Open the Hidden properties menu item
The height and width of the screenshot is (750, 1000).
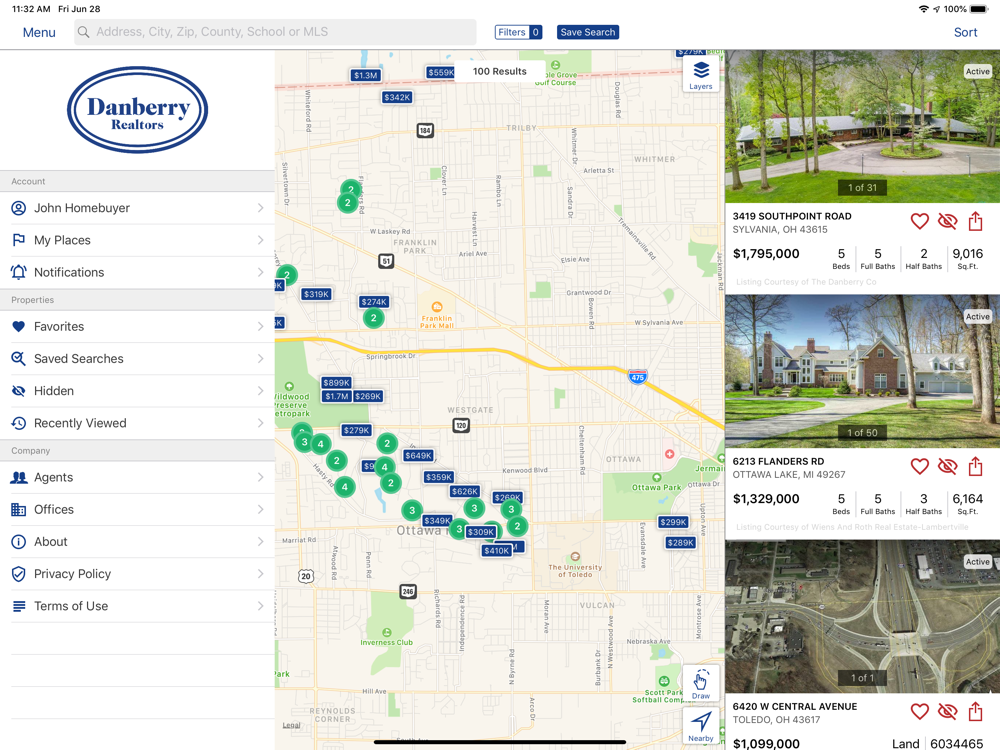[x=137, y=391]
